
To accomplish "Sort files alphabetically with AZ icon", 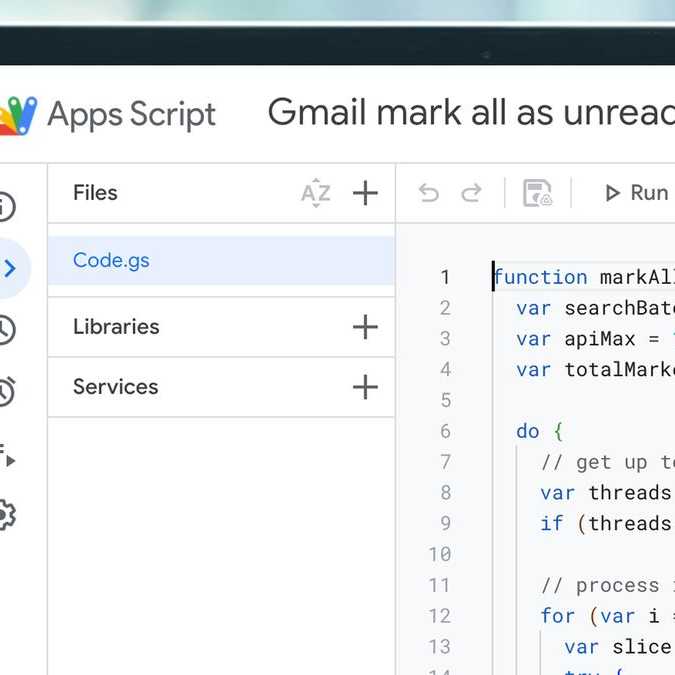I will pos(316,193).
